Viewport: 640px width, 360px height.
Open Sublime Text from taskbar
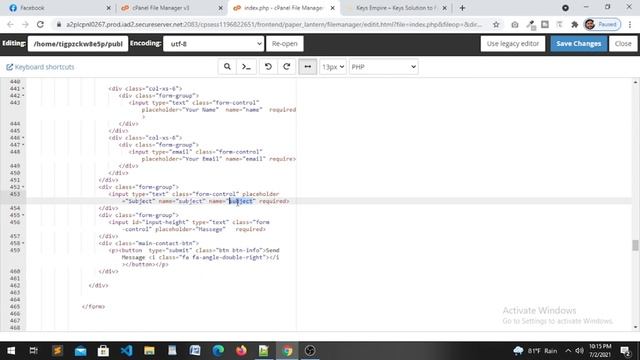[x=57, y=351]
